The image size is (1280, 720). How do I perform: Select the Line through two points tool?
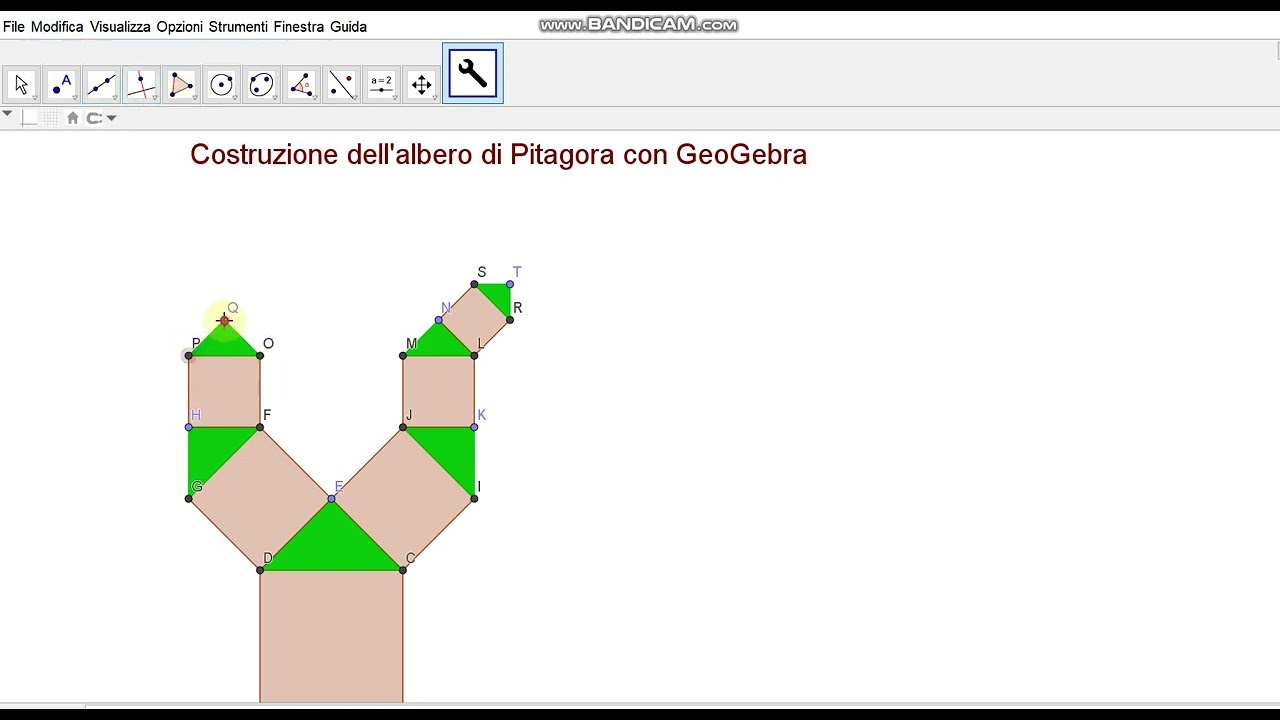(x=101, y=85)
